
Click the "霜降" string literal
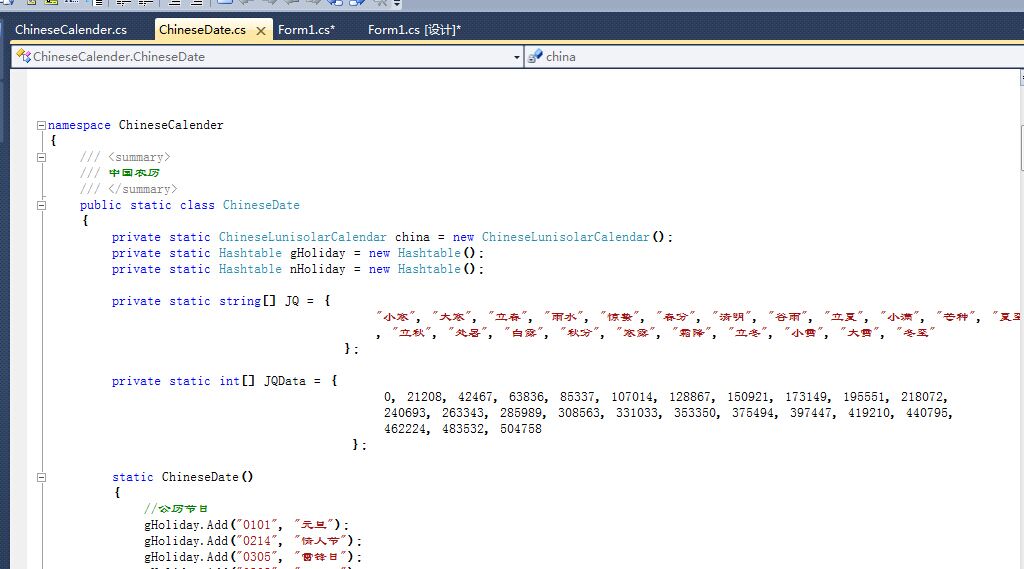pyautogui.click(x=692, y=333)
